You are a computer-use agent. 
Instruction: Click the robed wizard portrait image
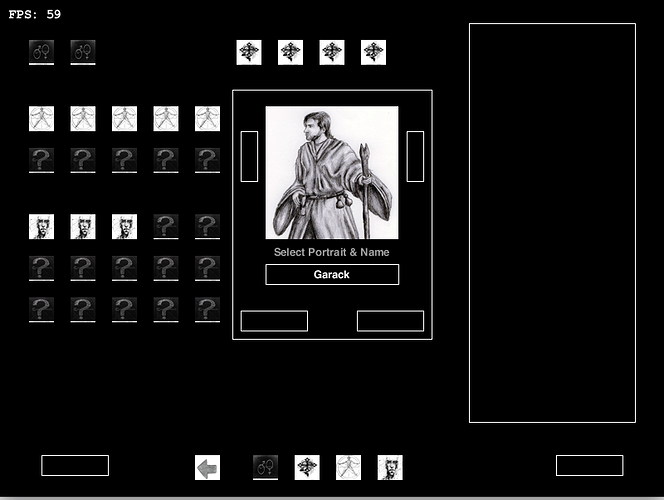tap(332, 173)
